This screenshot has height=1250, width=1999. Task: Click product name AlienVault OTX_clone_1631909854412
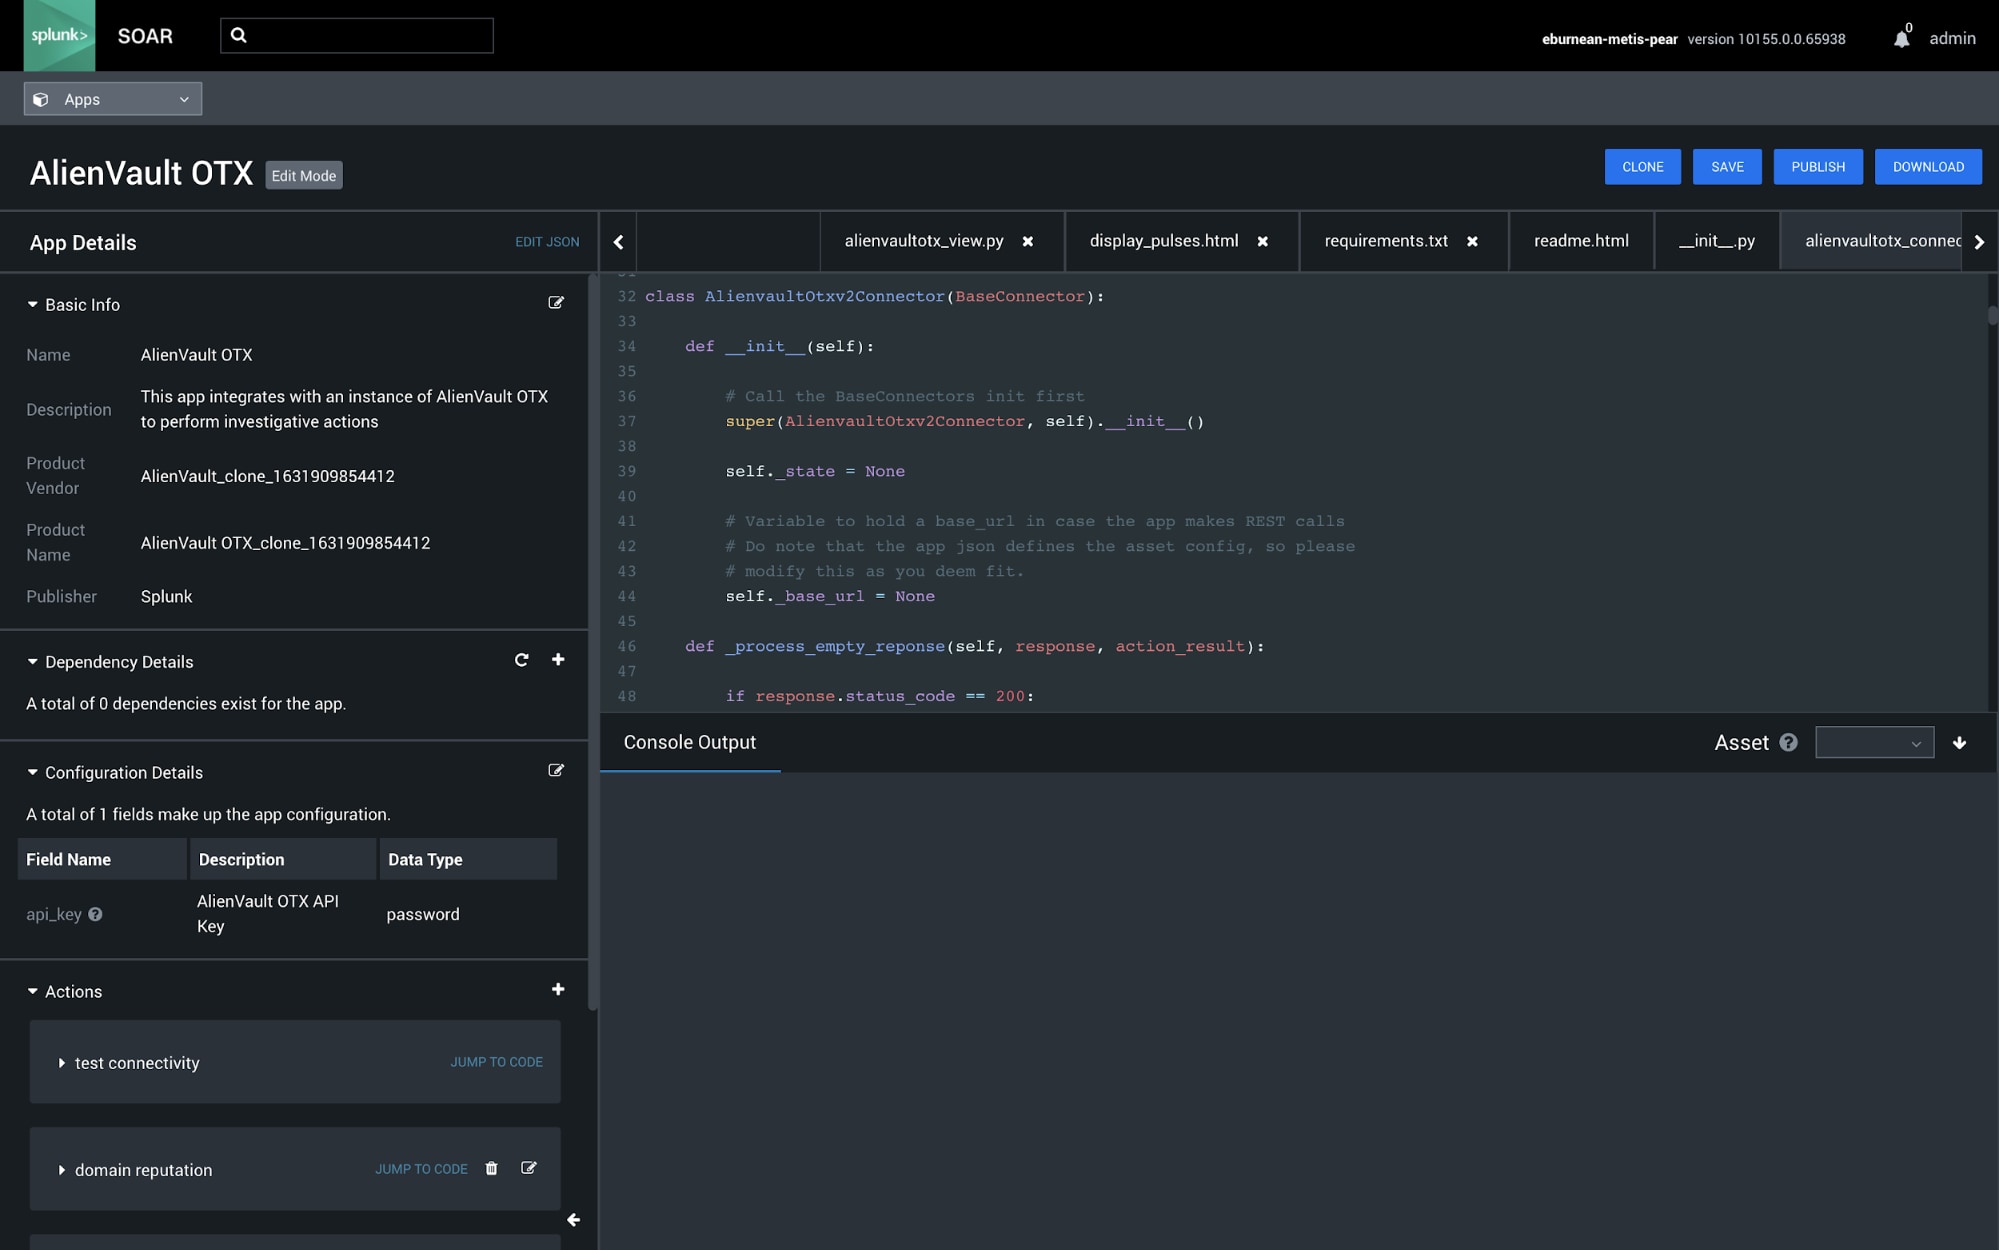[285, 543]
